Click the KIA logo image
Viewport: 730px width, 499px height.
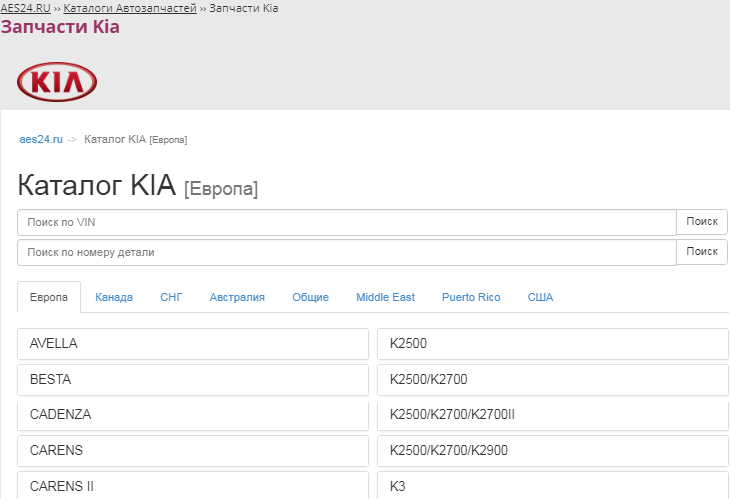(x=57, y=82)
